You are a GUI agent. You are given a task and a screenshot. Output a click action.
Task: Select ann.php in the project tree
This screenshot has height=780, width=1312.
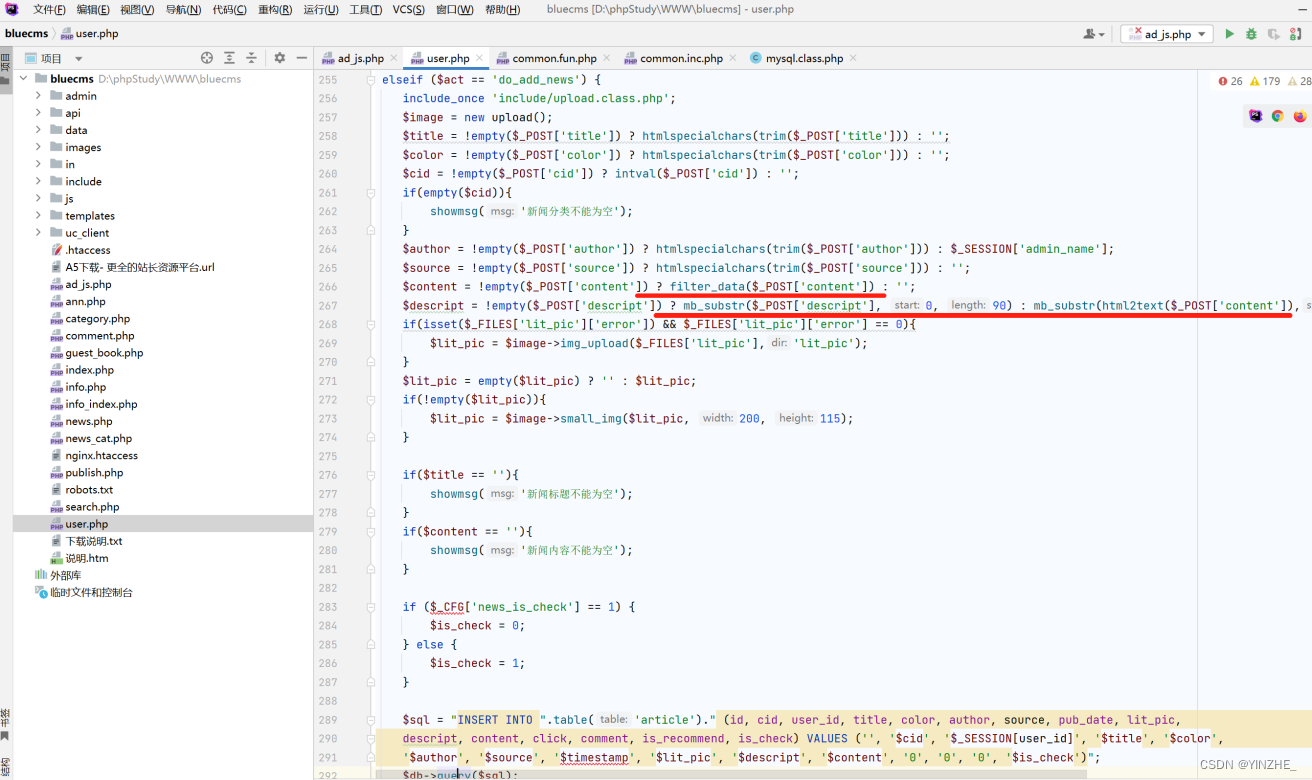(85, 301)
